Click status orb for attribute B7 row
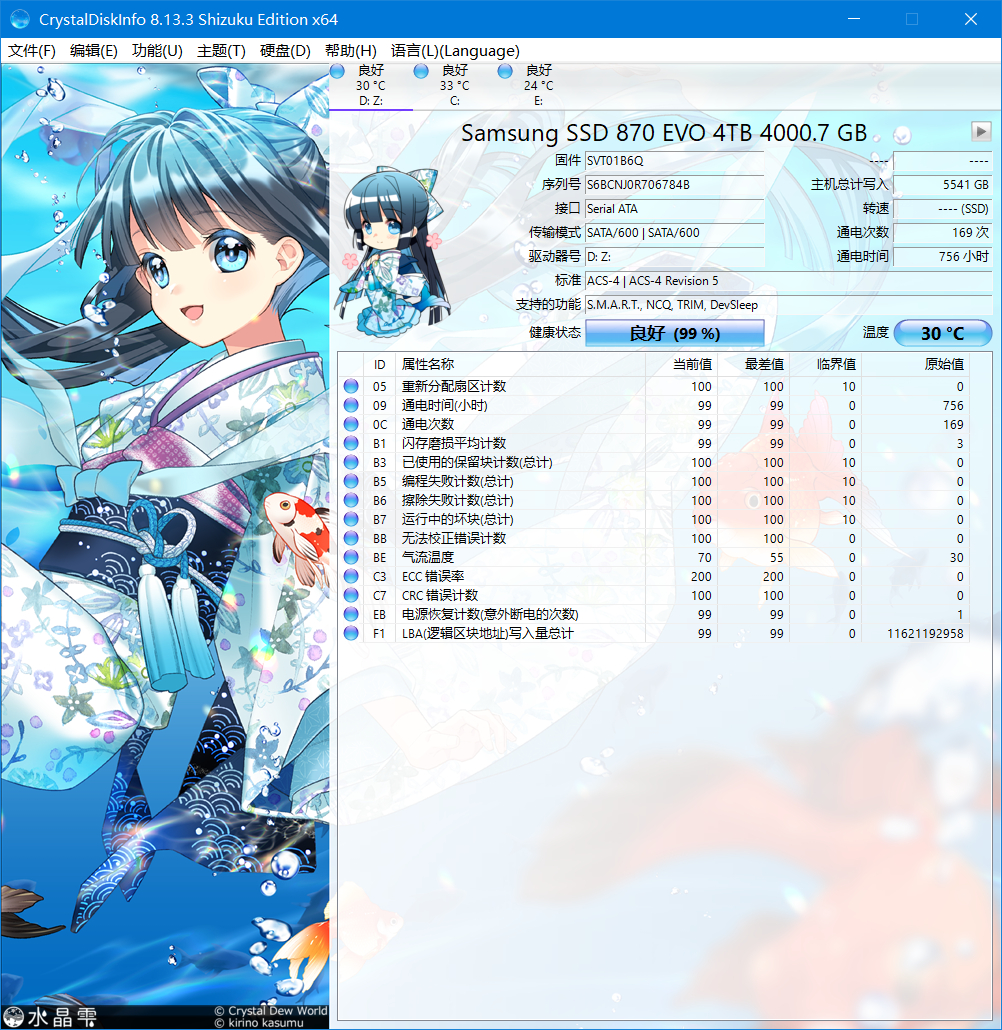 (352, 520)
